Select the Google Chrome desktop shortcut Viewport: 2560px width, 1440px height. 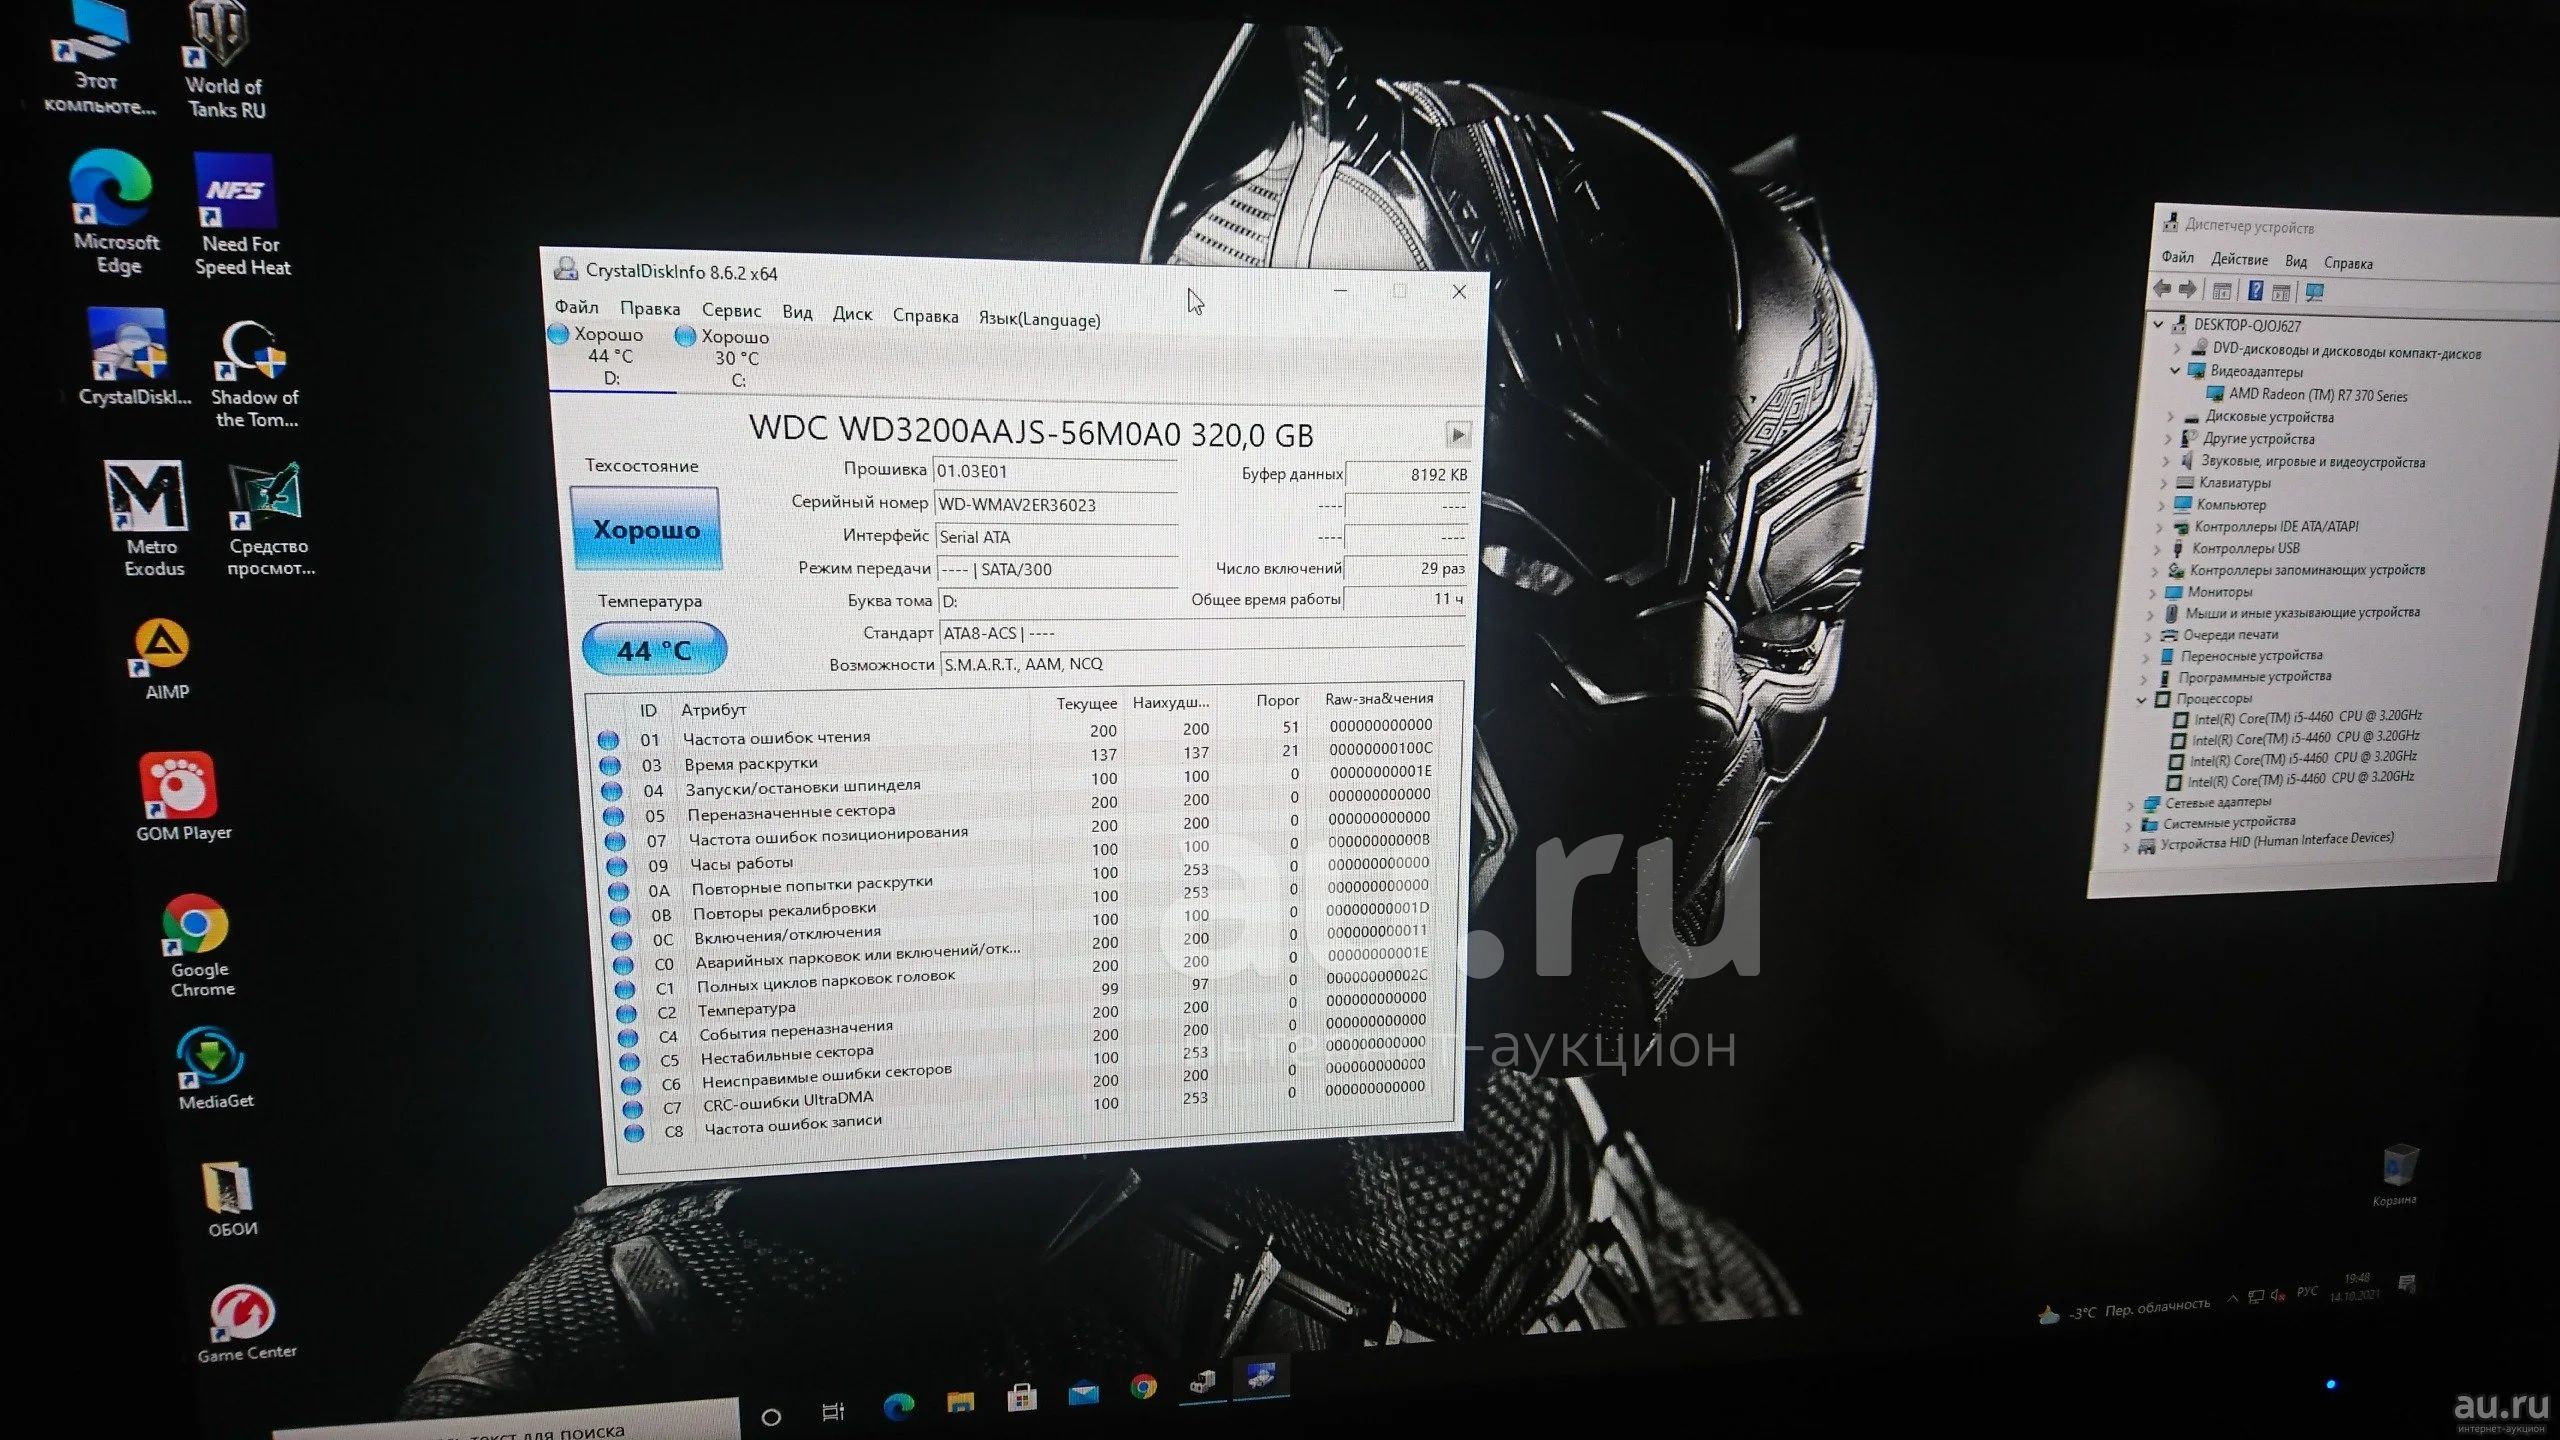coord(198,945)
